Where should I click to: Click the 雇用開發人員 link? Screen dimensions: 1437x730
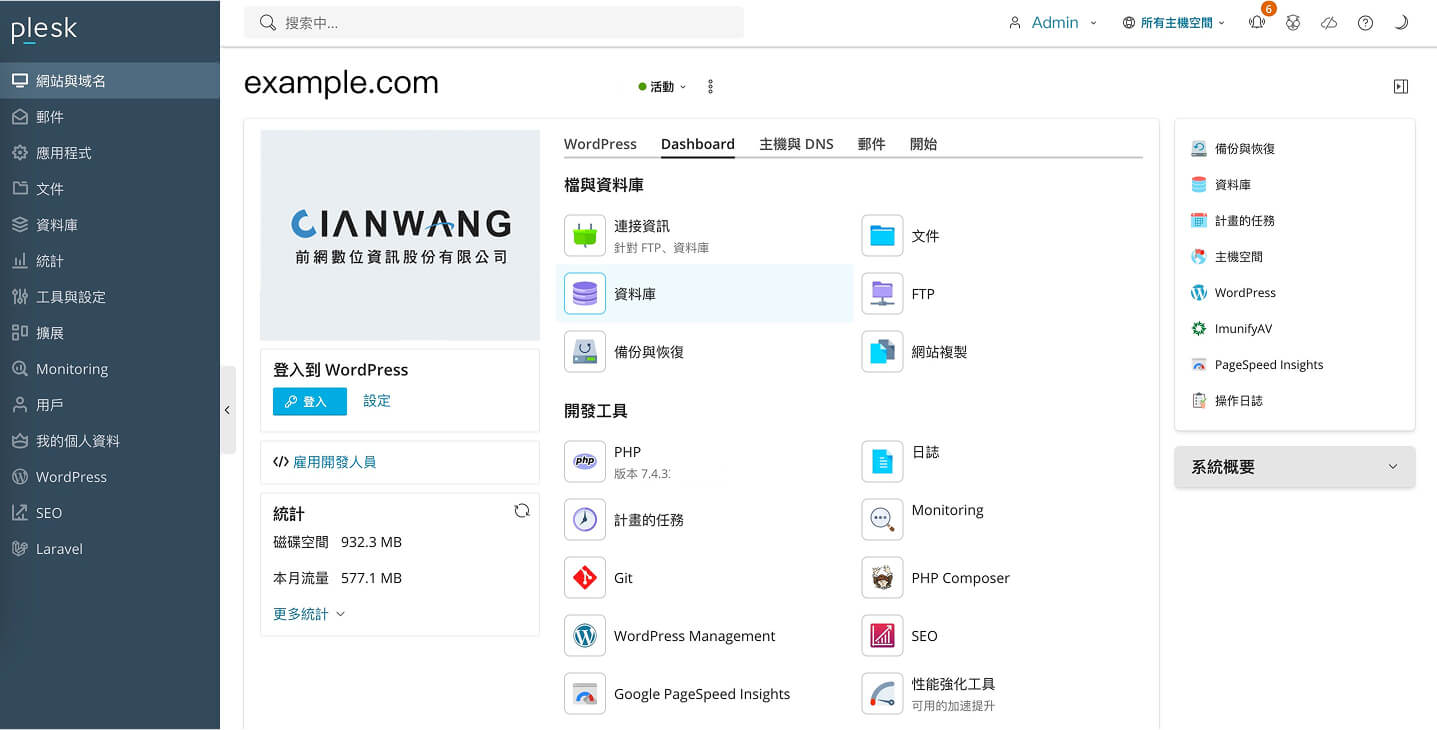(x=334, y=462)
